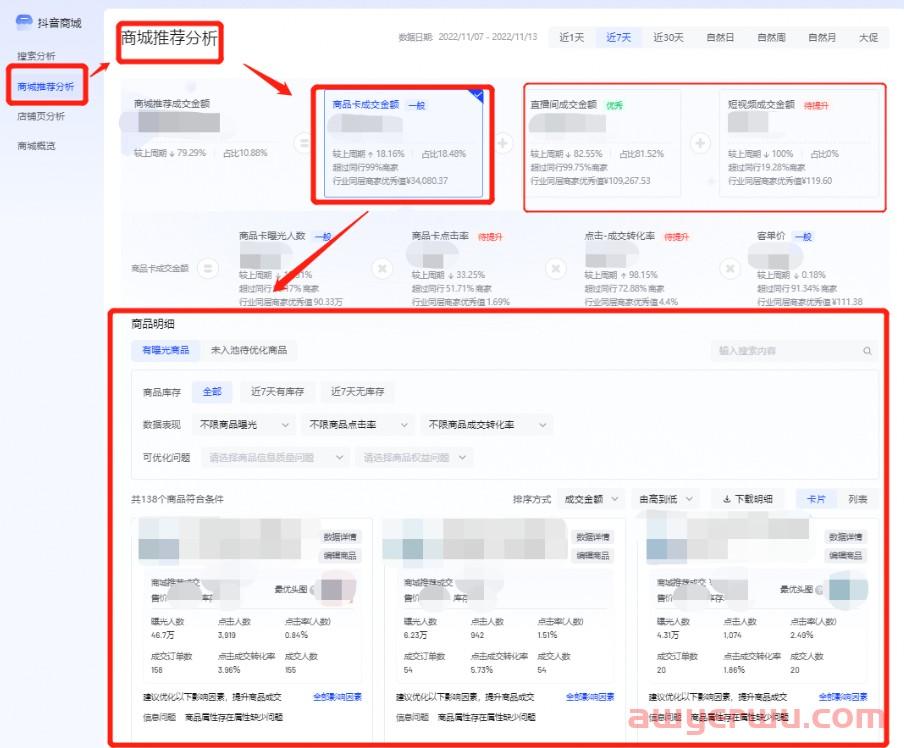
Task: Click the 商品明细 section heading
Action: pos(153,324)
